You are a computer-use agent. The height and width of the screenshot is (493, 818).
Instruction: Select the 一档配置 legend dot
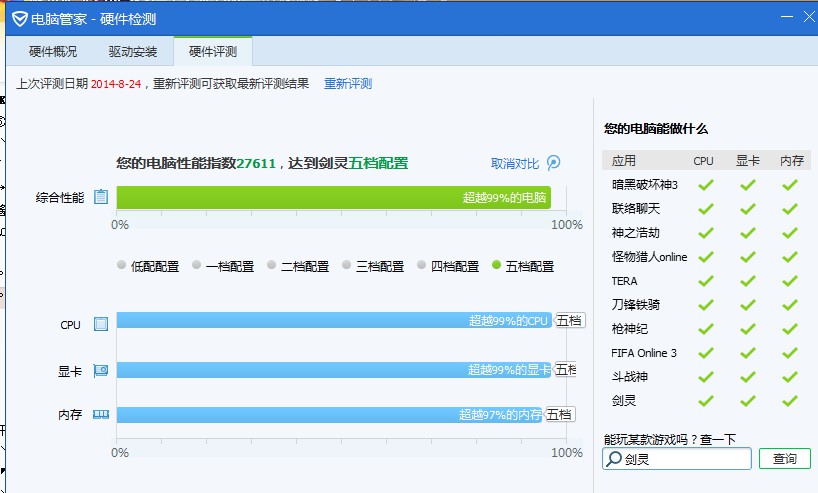tap(197, 265)
